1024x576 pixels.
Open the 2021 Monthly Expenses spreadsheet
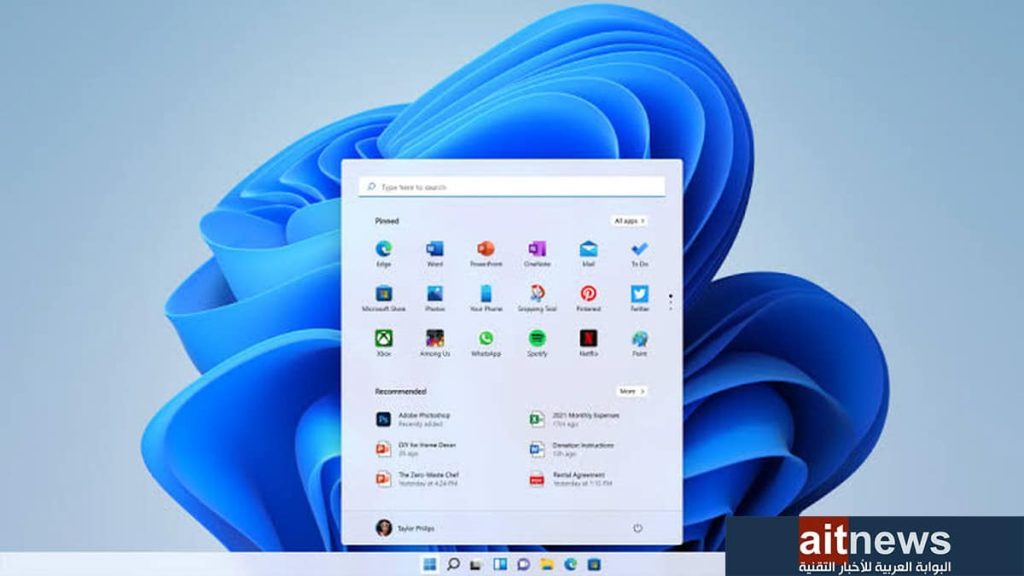click(574, 419)
